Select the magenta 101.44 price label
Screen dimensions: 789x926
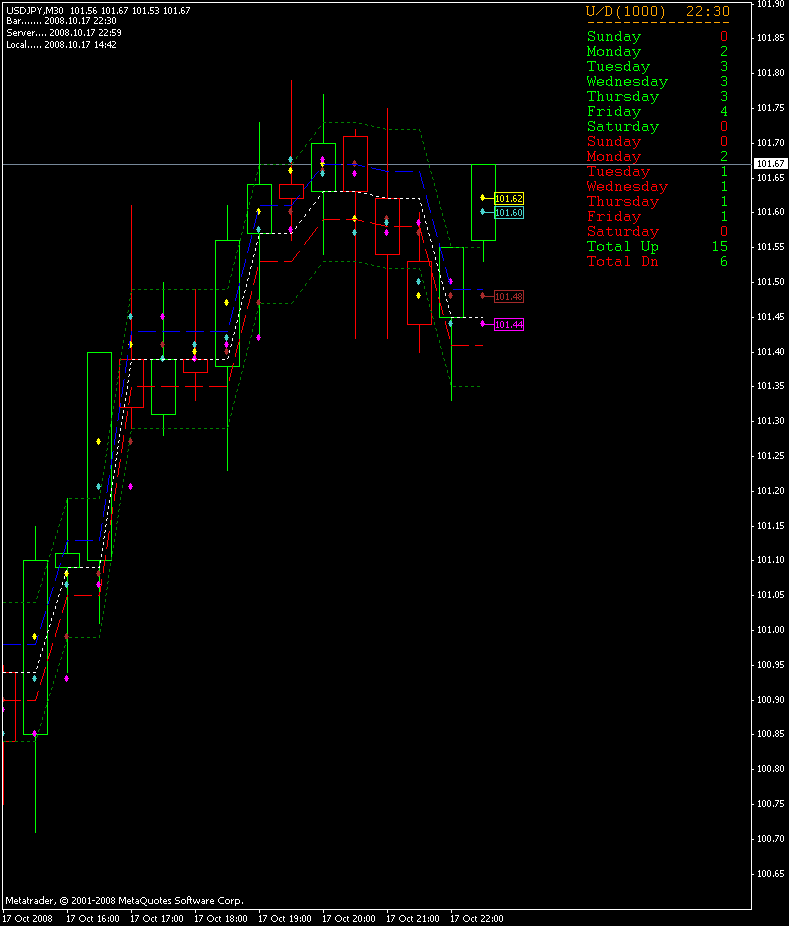pyautogui.click(x=508, y=324)
